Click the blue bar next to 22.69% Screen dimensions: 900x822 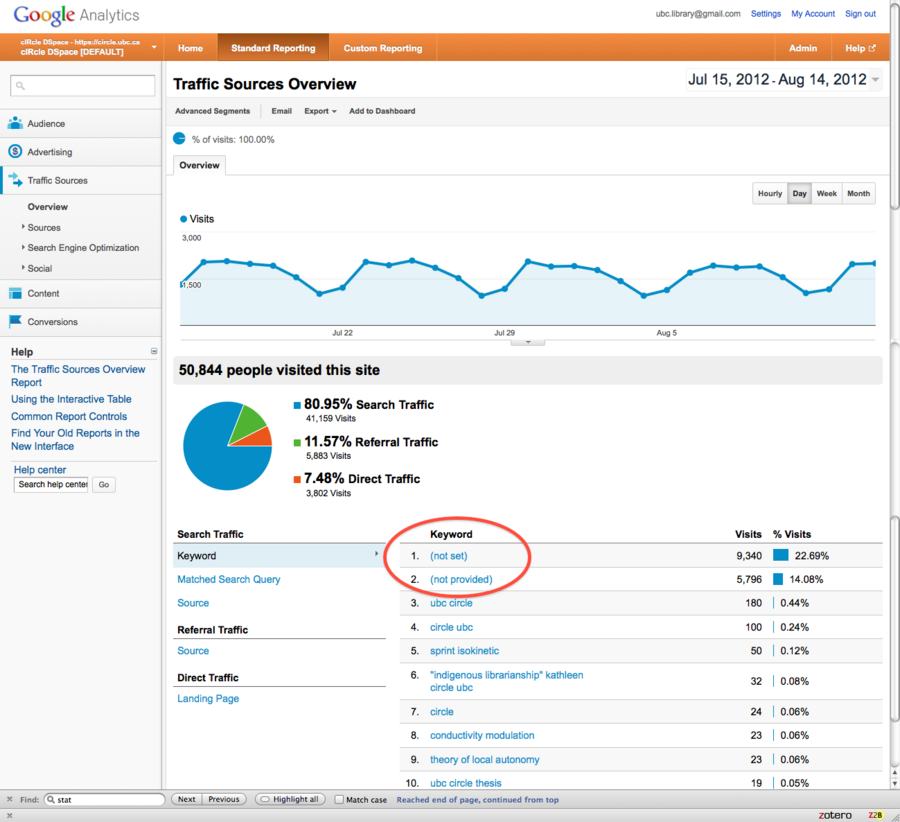click(780, 555)
